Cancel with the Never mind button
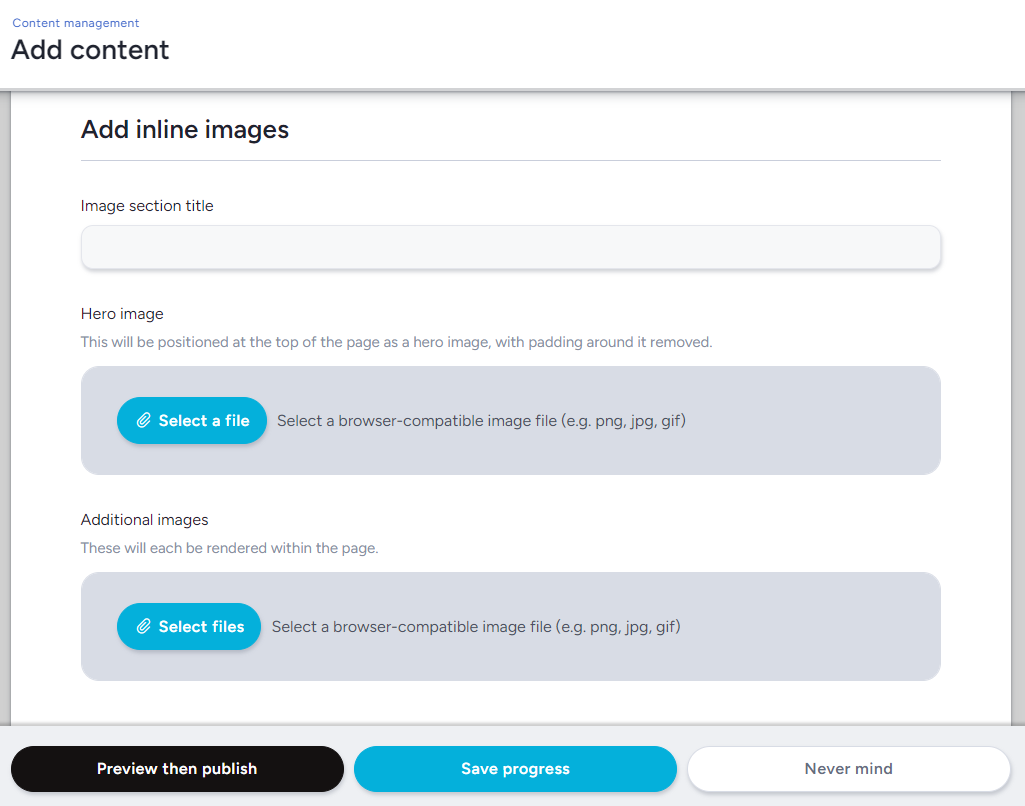The width and height of the screenshot is (1025, 806). (848, 769)
